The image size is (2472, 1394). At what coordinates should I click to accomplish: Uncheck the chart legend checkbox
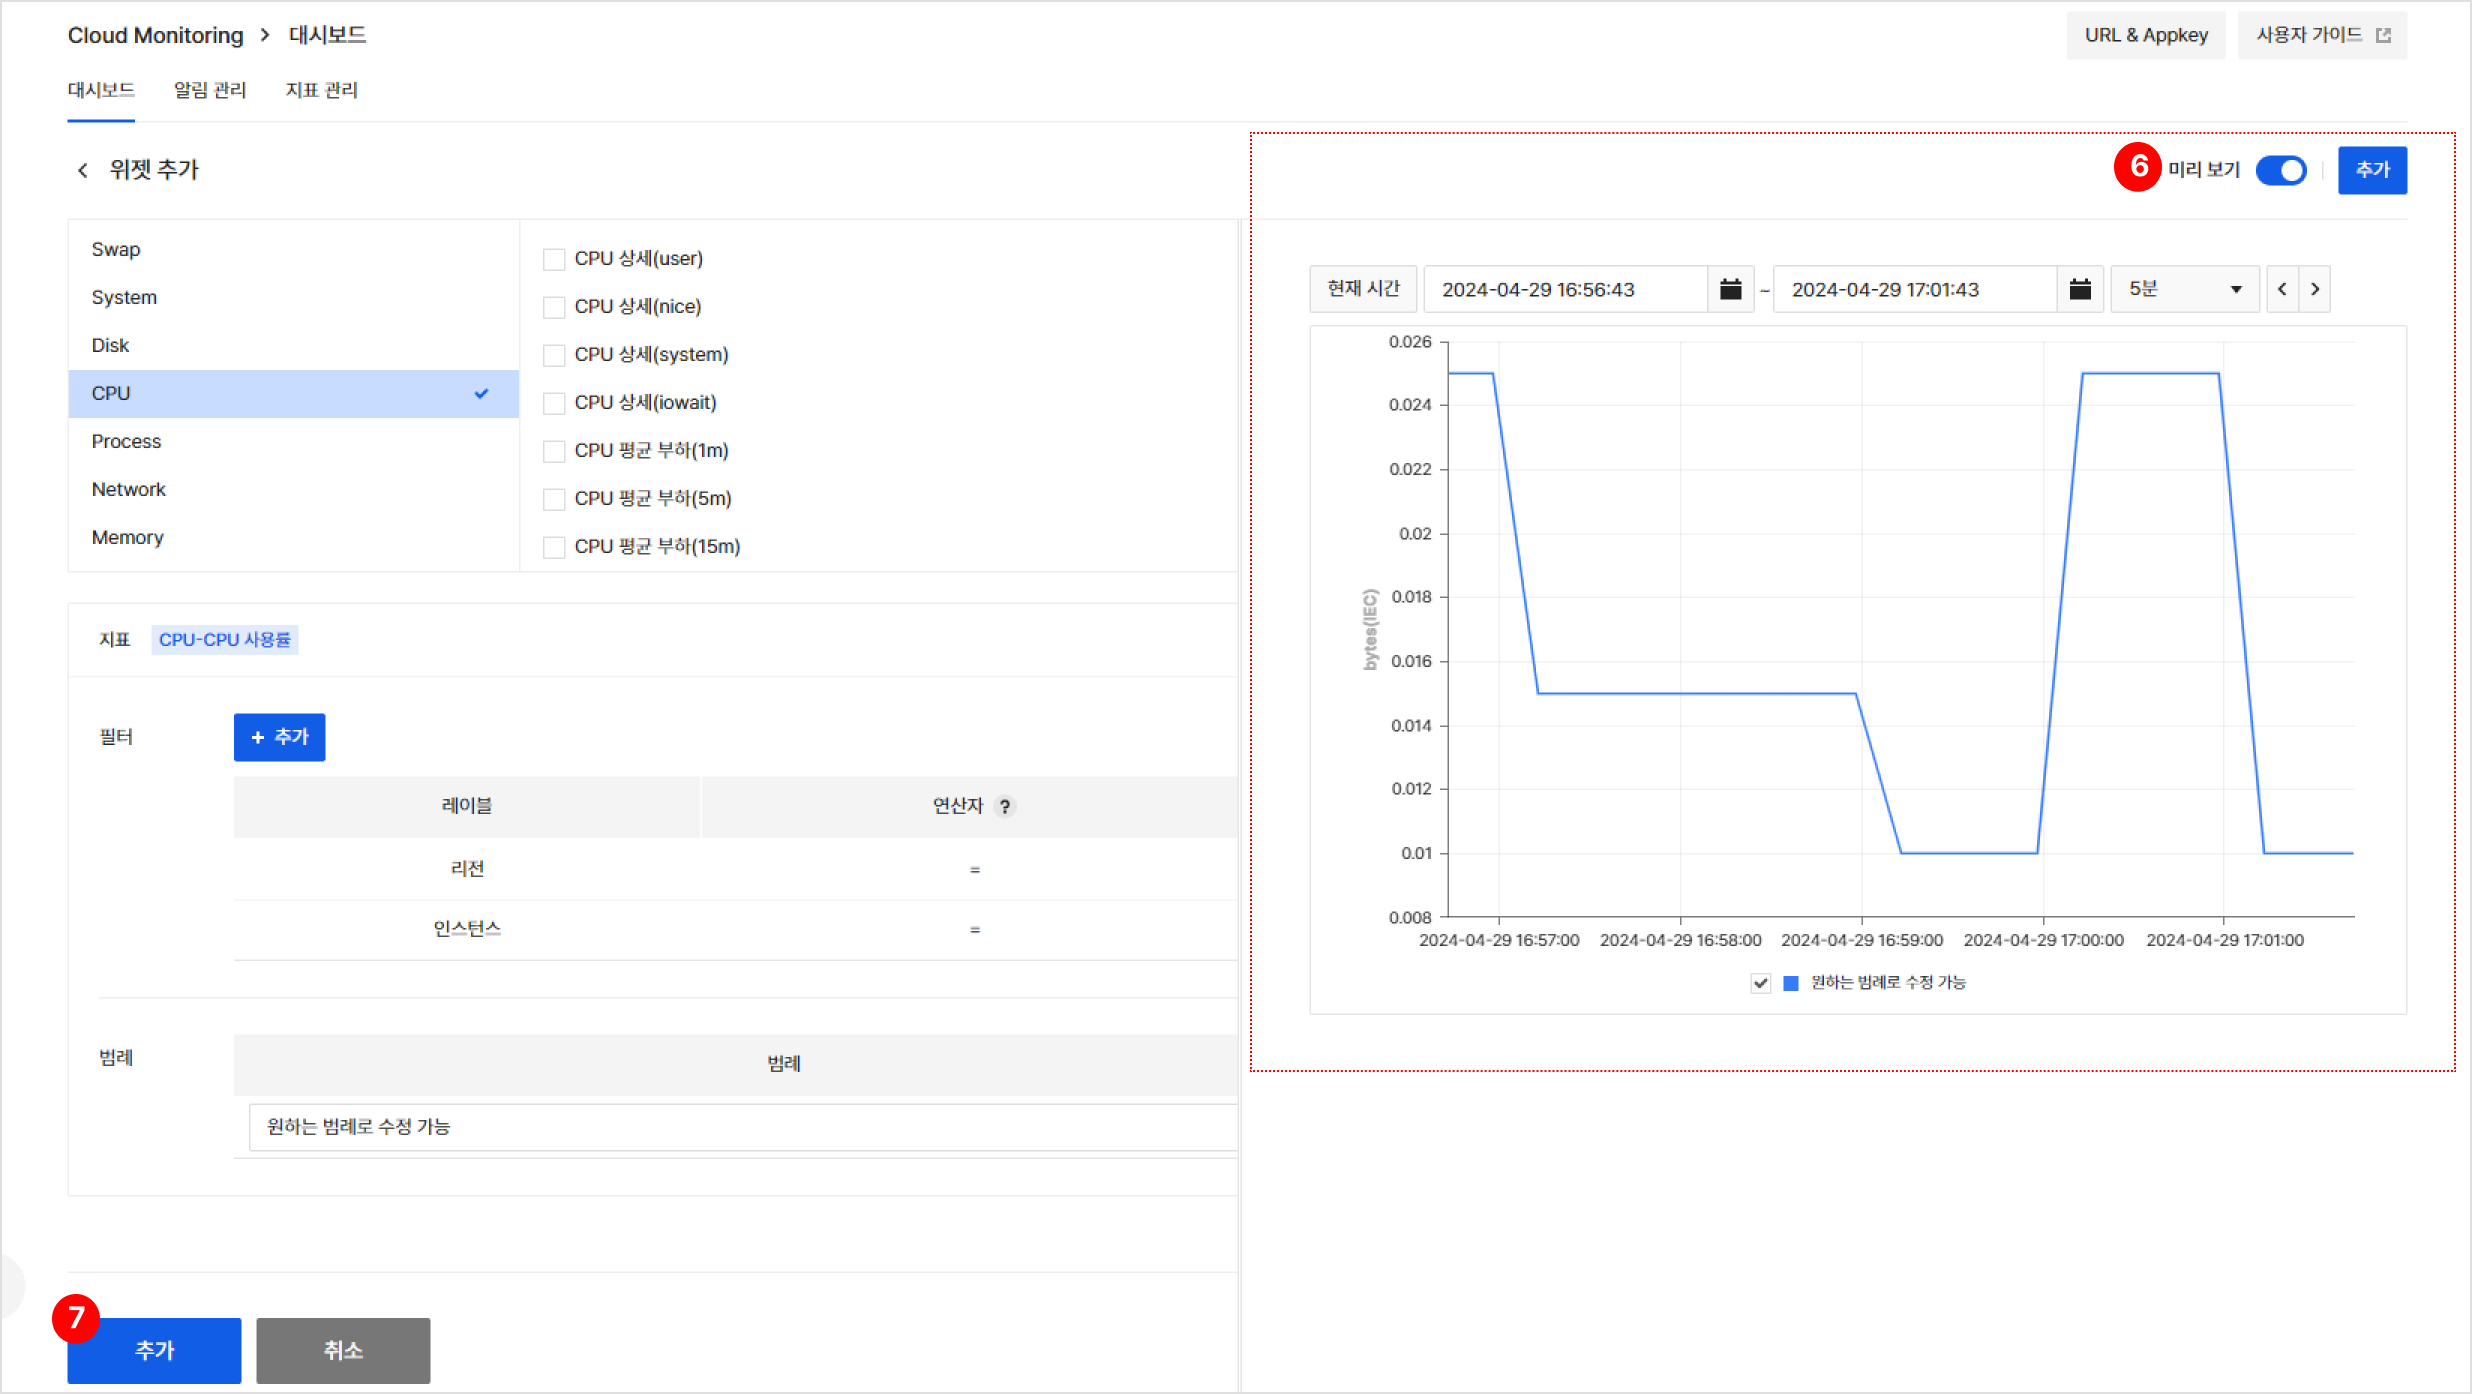(x=1761, y=983)
